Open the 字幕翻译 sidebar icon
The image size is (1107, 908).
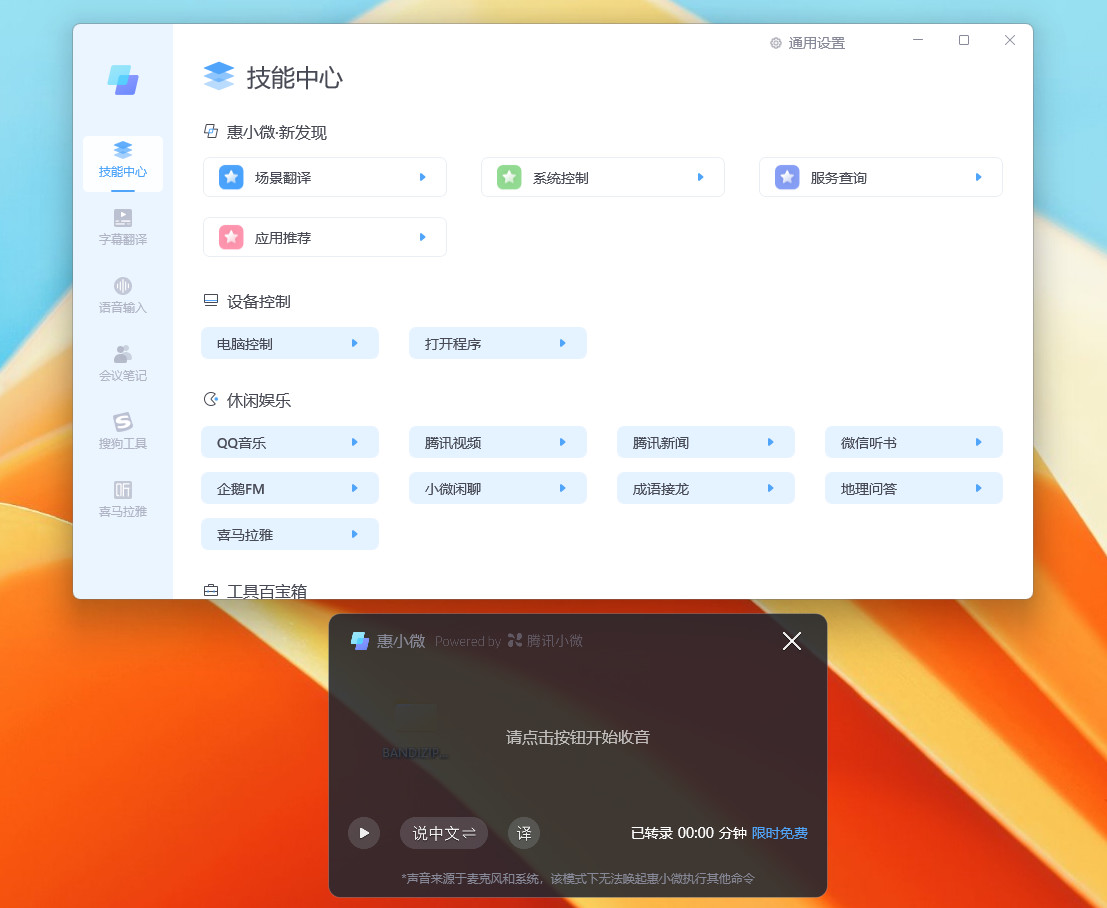122,226
